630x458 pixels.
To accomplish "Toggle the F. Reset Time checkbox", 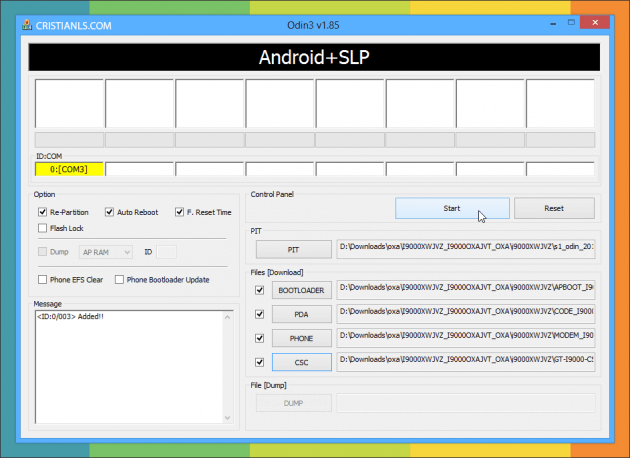I will (x=179, y=212).
